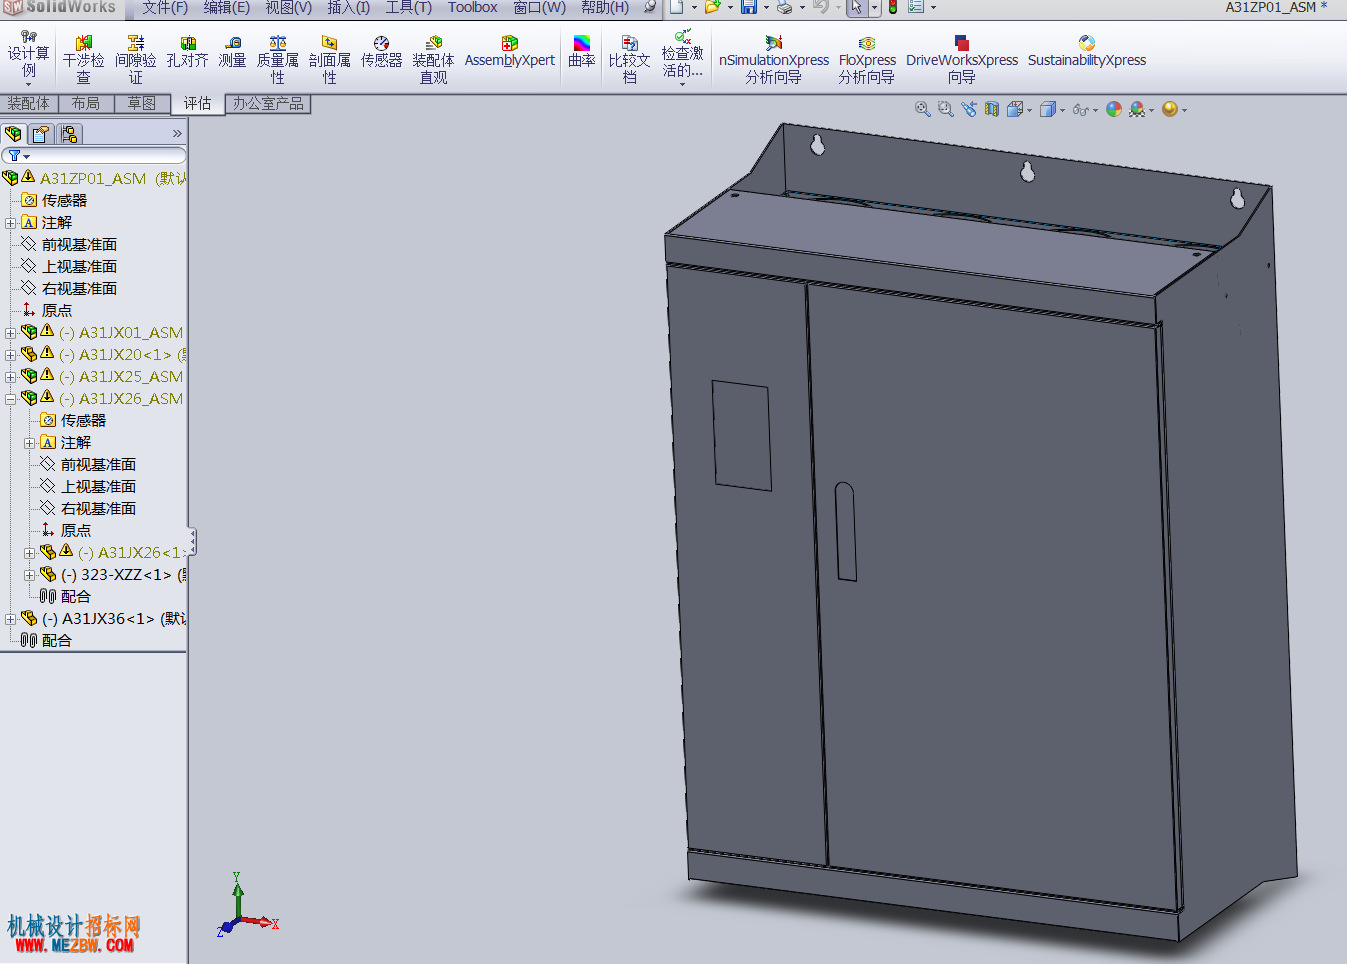Click the Options list icon in top toolbar
The height and width of the screenshot is (964, 1347).
pos(916,7)
